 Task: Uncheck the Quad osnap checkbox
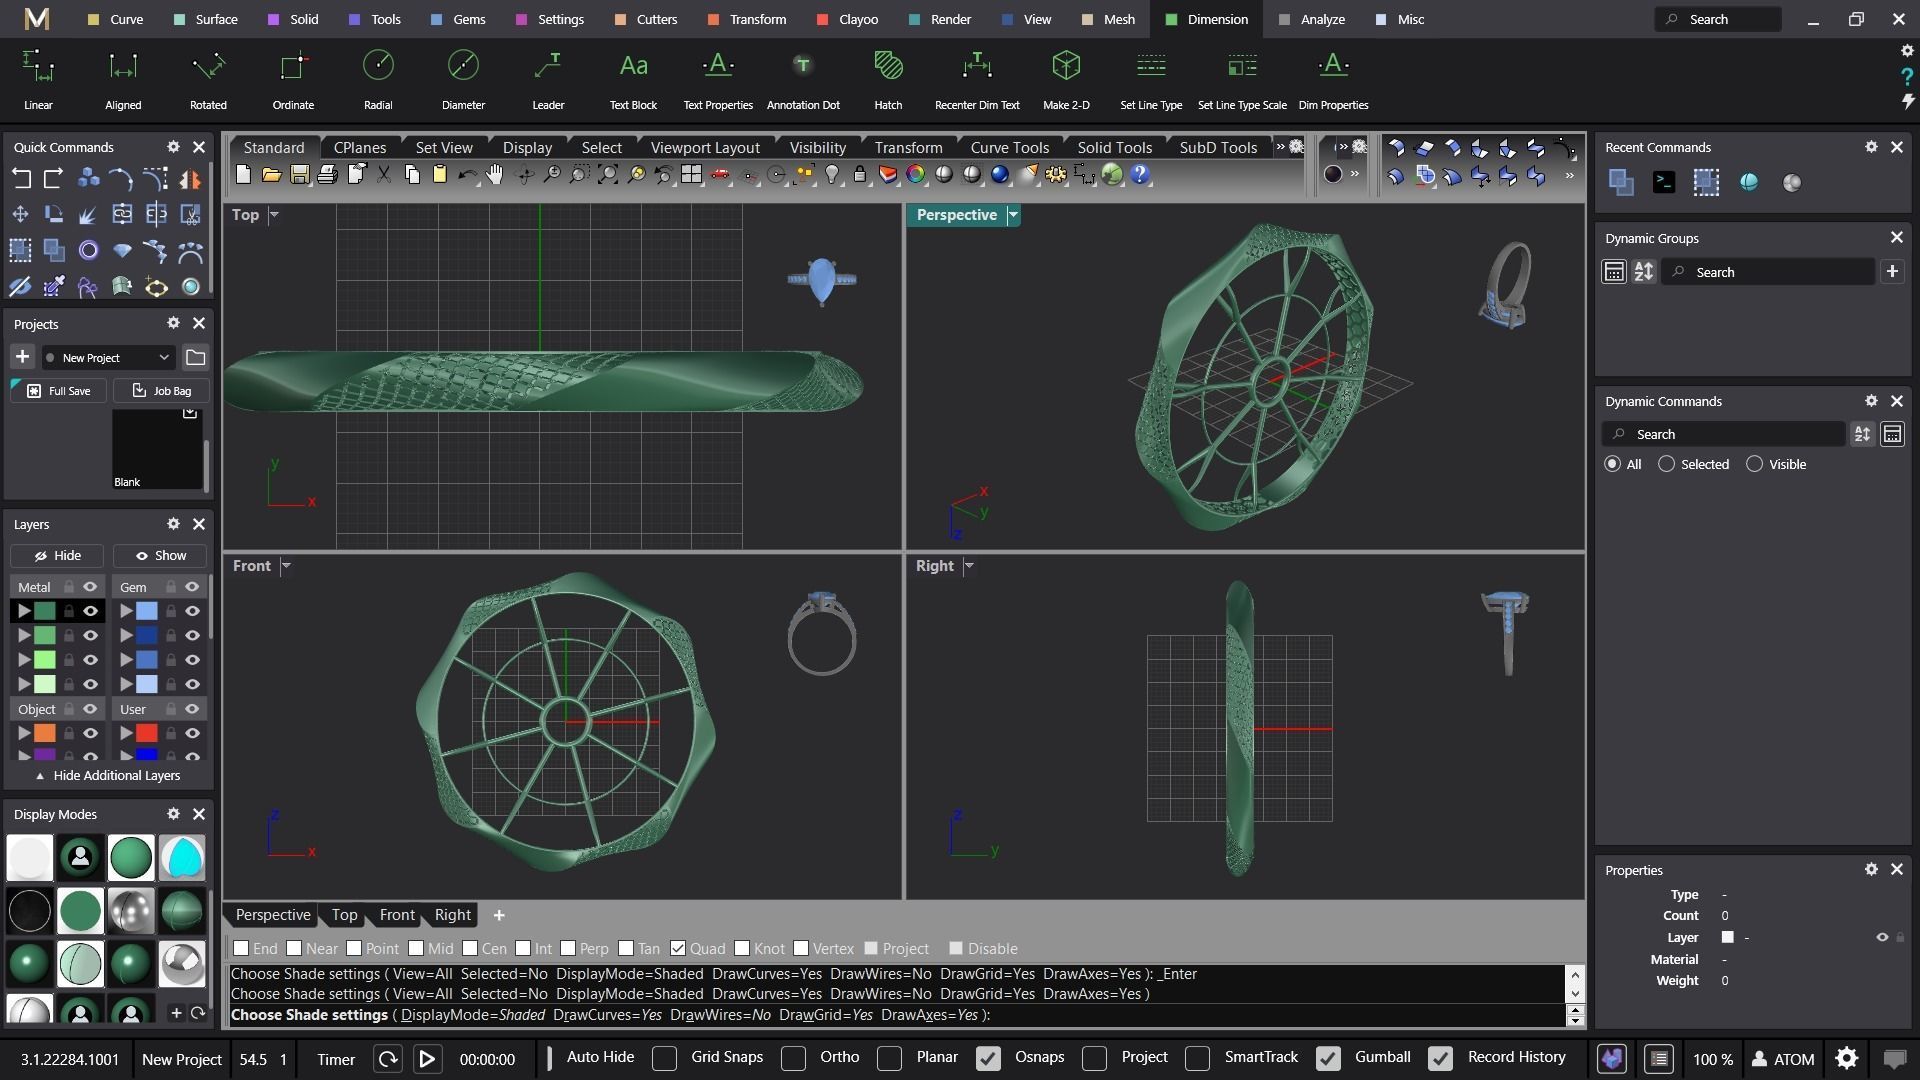tap(678, 948)
